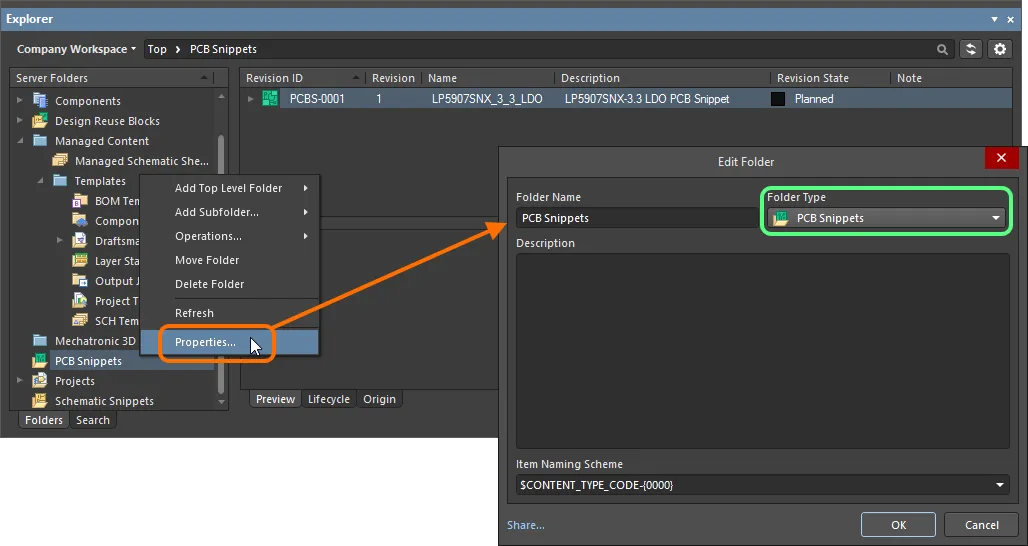Expand the Projects tree node

tap(20, 381)
